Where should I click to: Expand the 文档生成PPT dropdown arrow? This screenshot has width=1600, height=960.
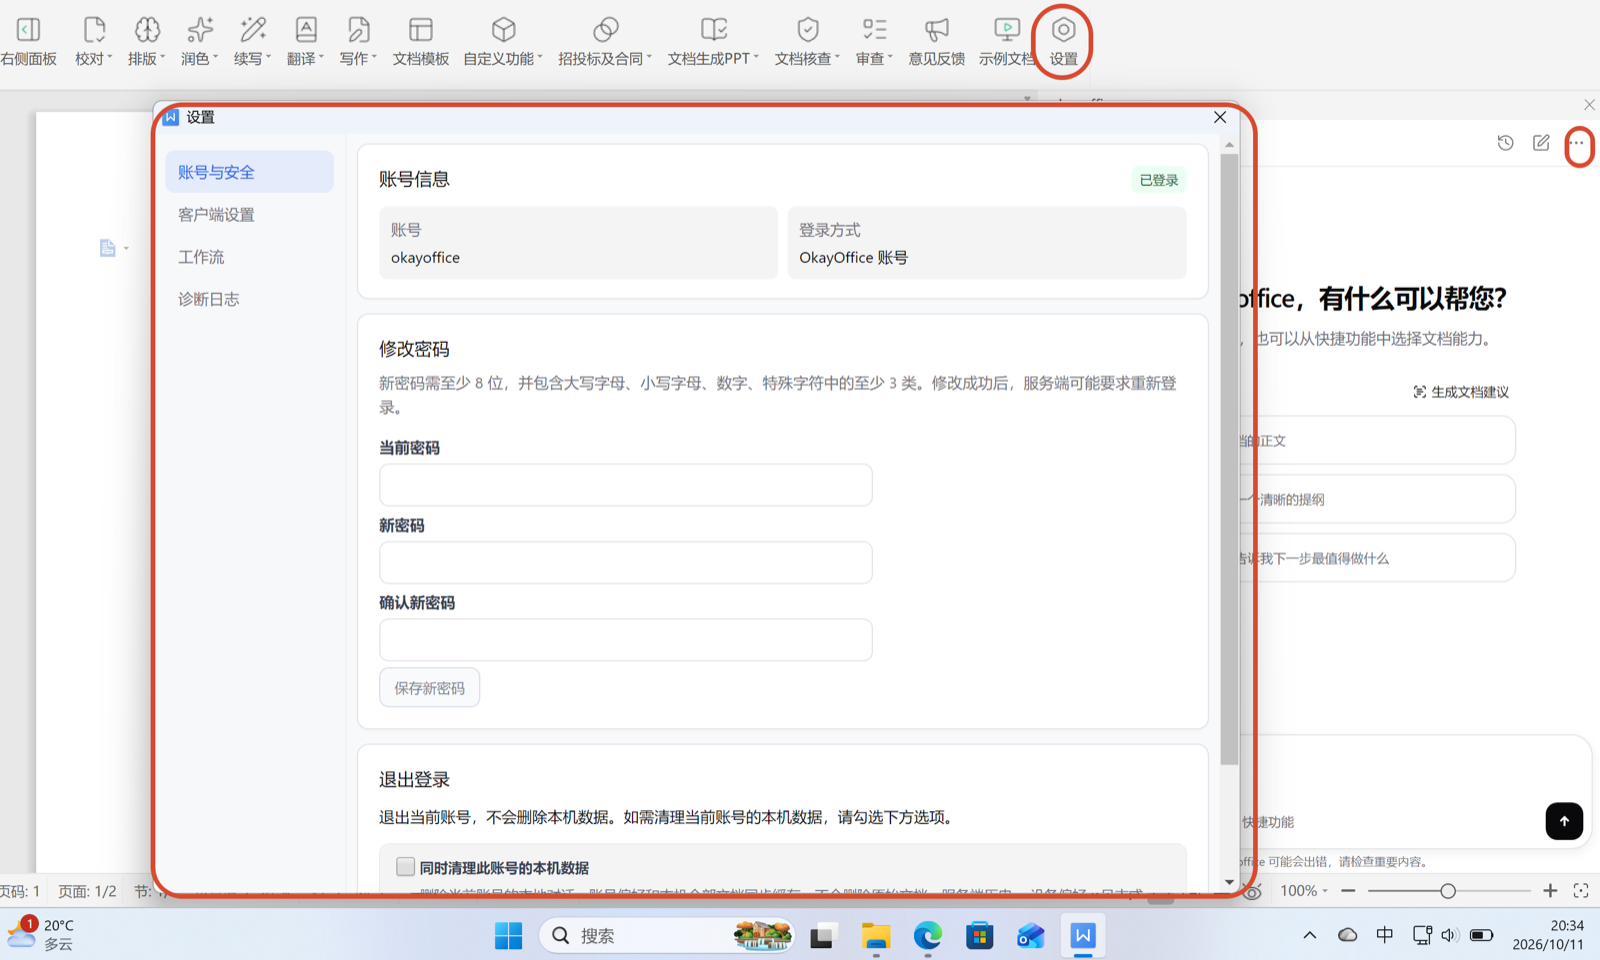click(756, 58)
